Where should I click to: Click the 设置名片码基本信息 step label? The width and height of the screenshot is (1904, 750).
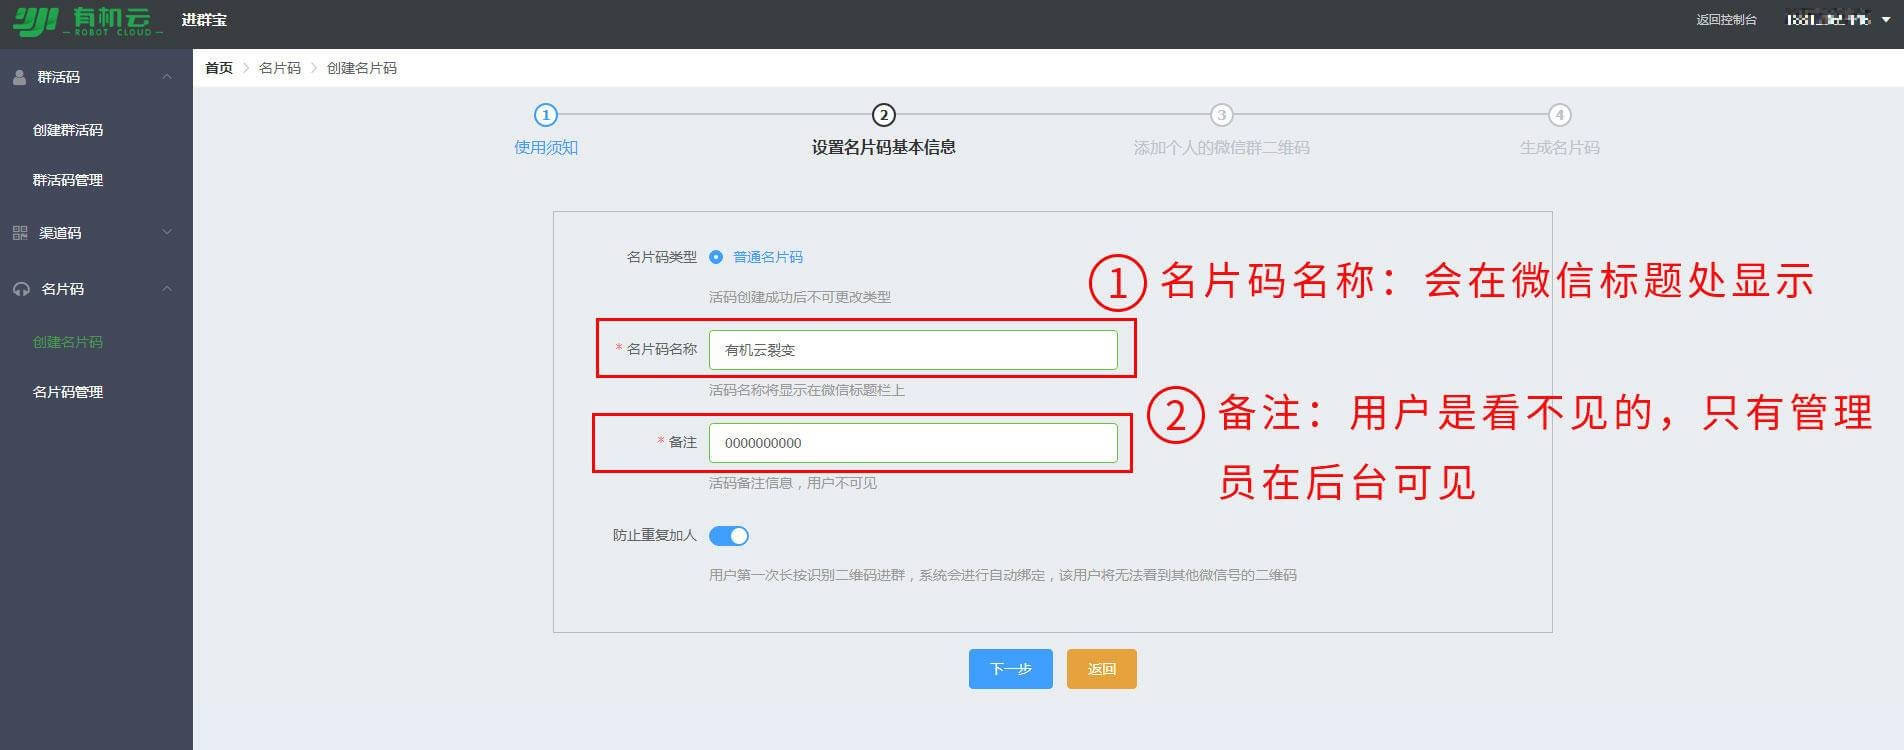(883, 148)
